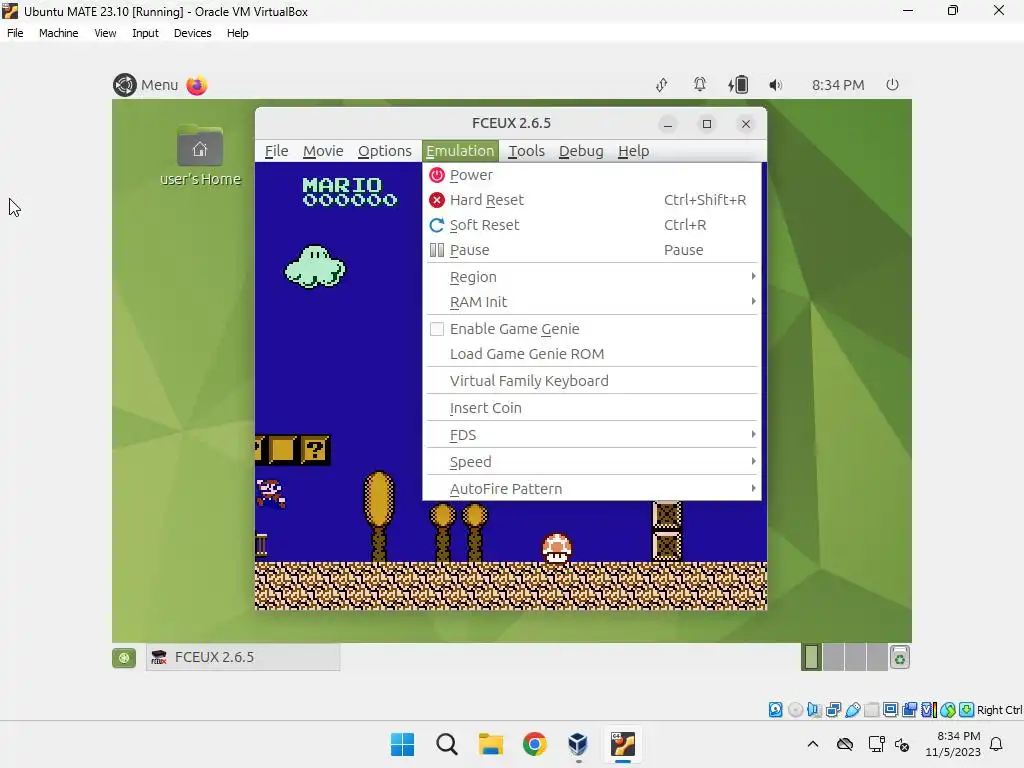Click the power button in MATE panel
Image resolution: width=1024 pixels, height=768 pixels.
pyautogui.click(x=892, y=85)
